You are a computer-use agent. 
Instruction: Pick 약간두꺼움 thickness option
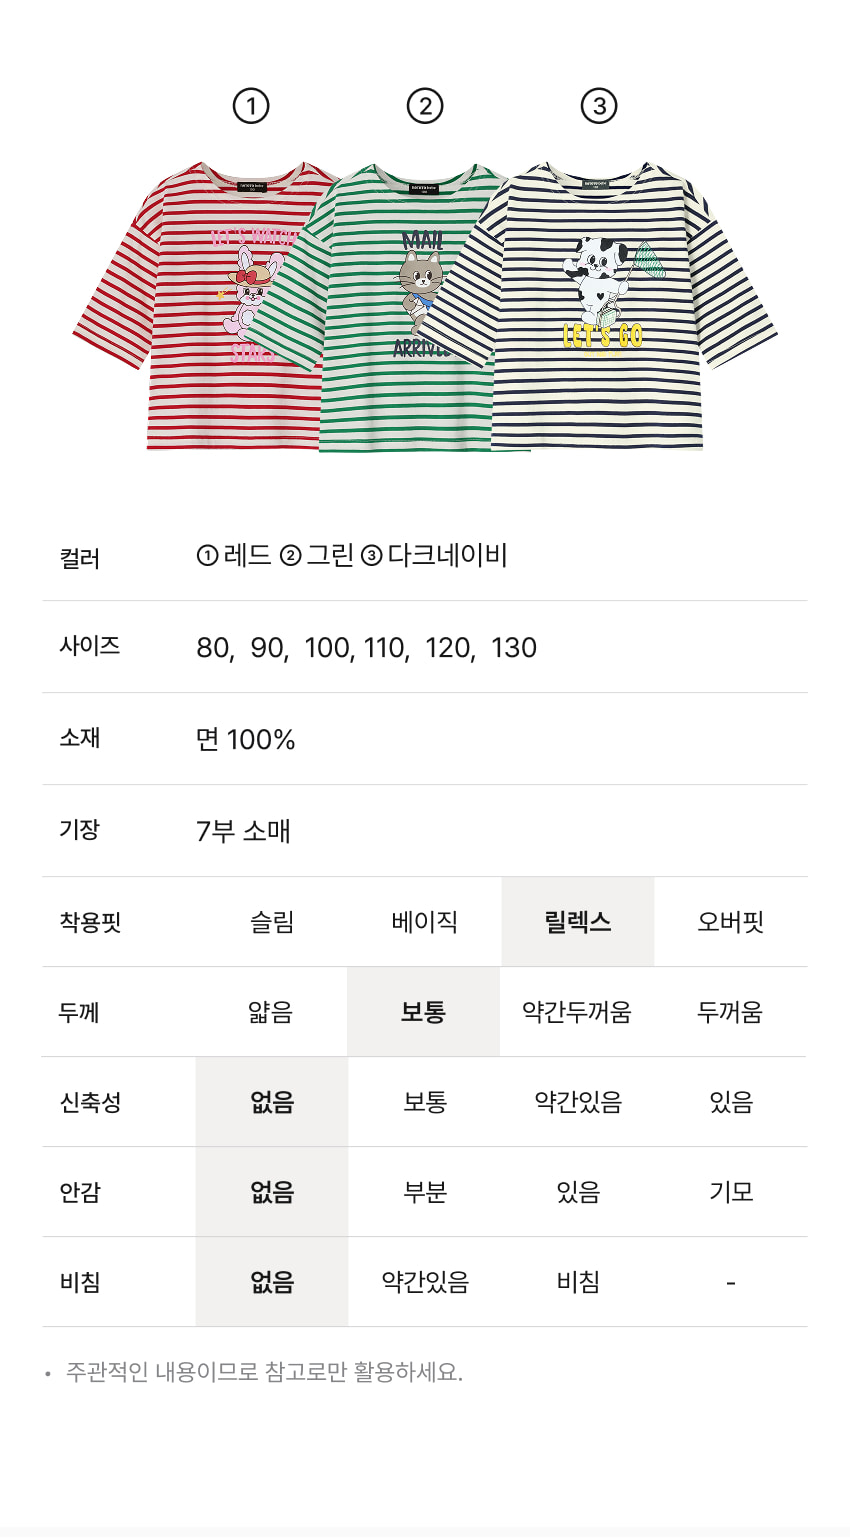[577, 1012]
